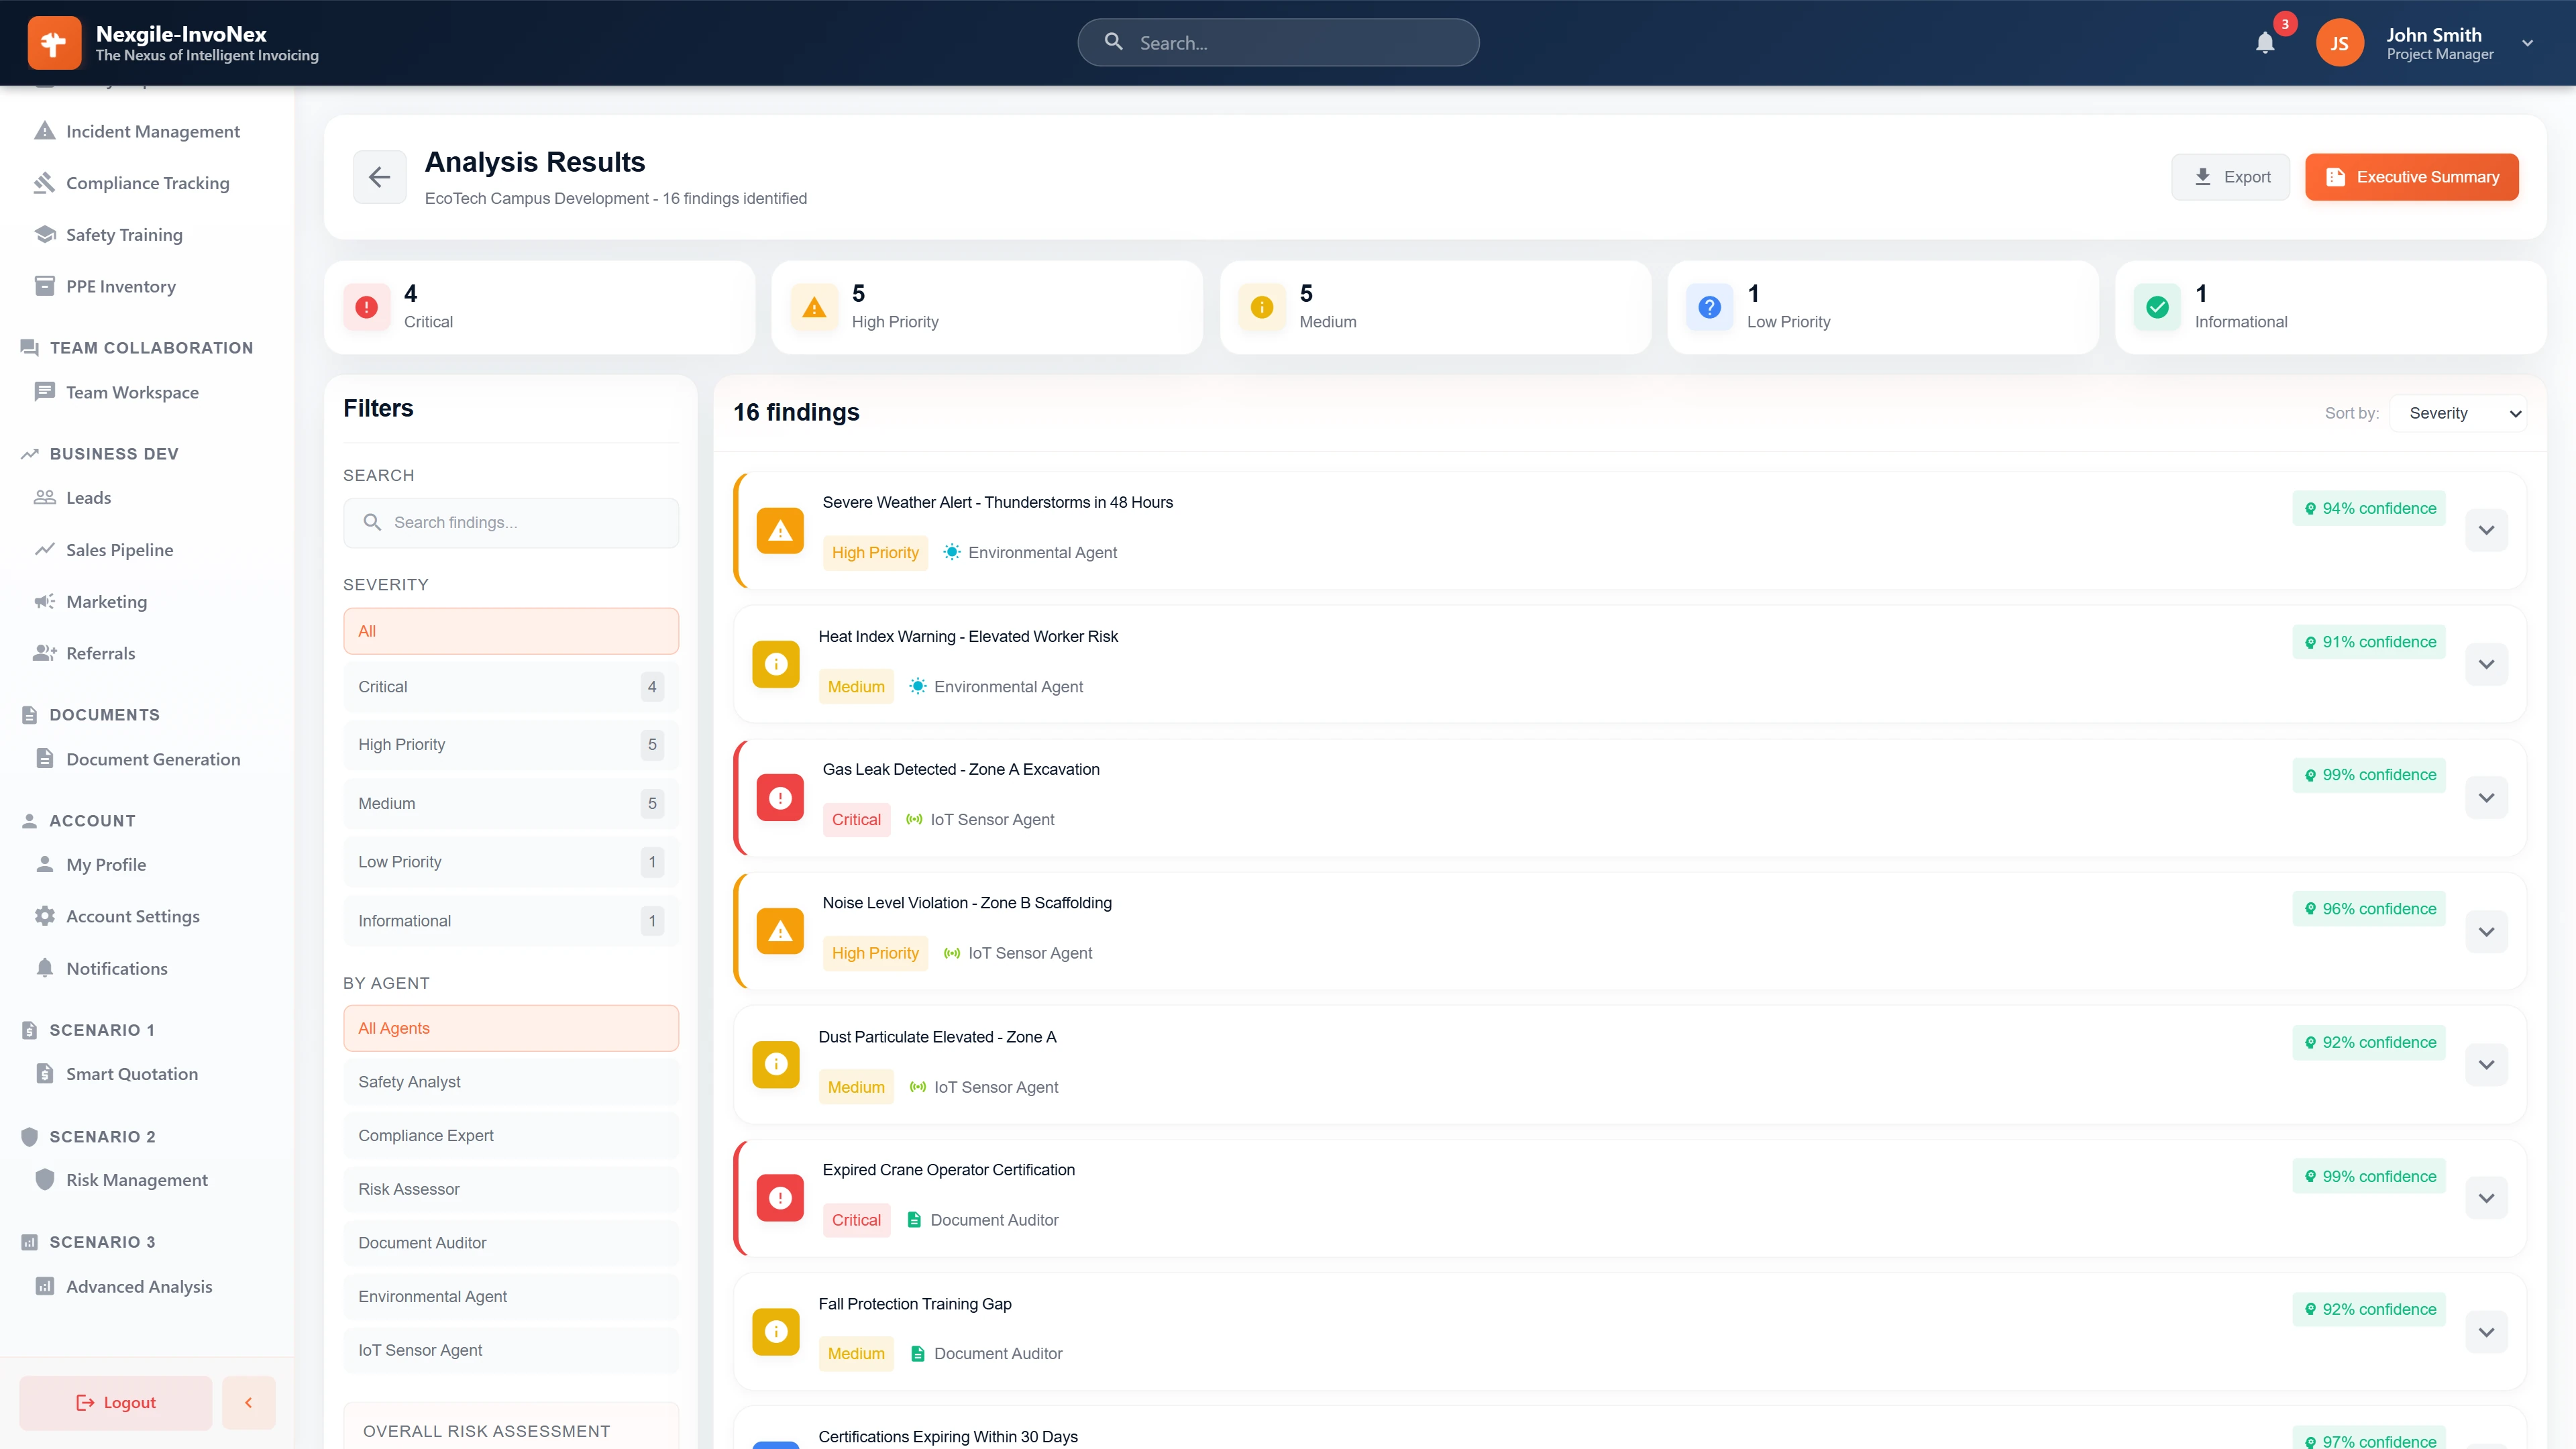Select the High Priority severity filter

510,745
